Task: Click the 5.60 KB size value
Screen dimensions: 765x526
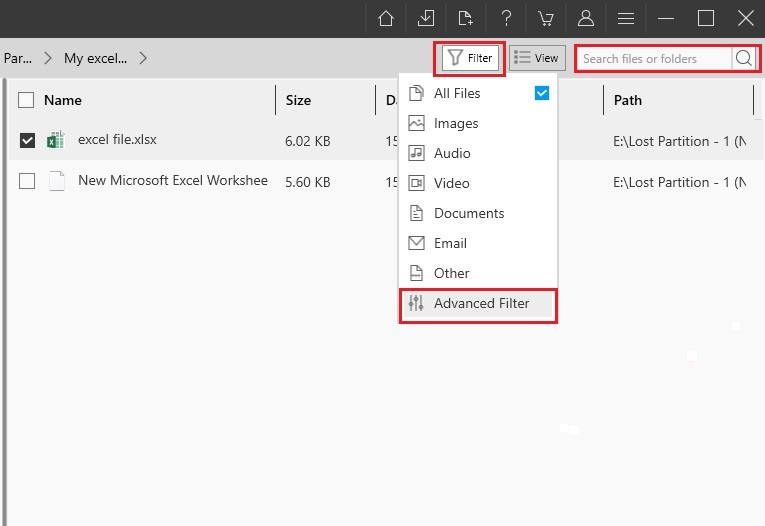Action: 307,182
